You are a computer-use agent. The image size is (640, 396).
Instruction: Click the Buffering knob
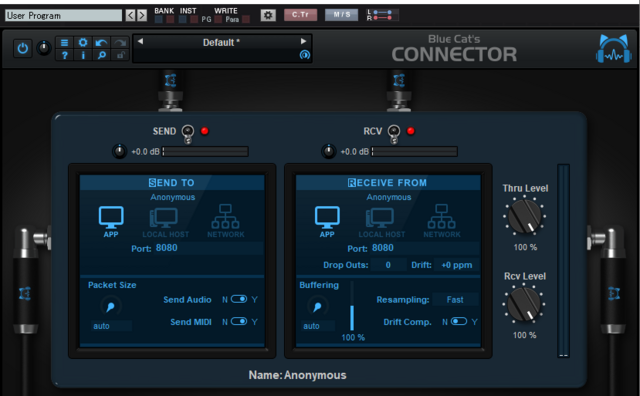(x=318, y=306)
